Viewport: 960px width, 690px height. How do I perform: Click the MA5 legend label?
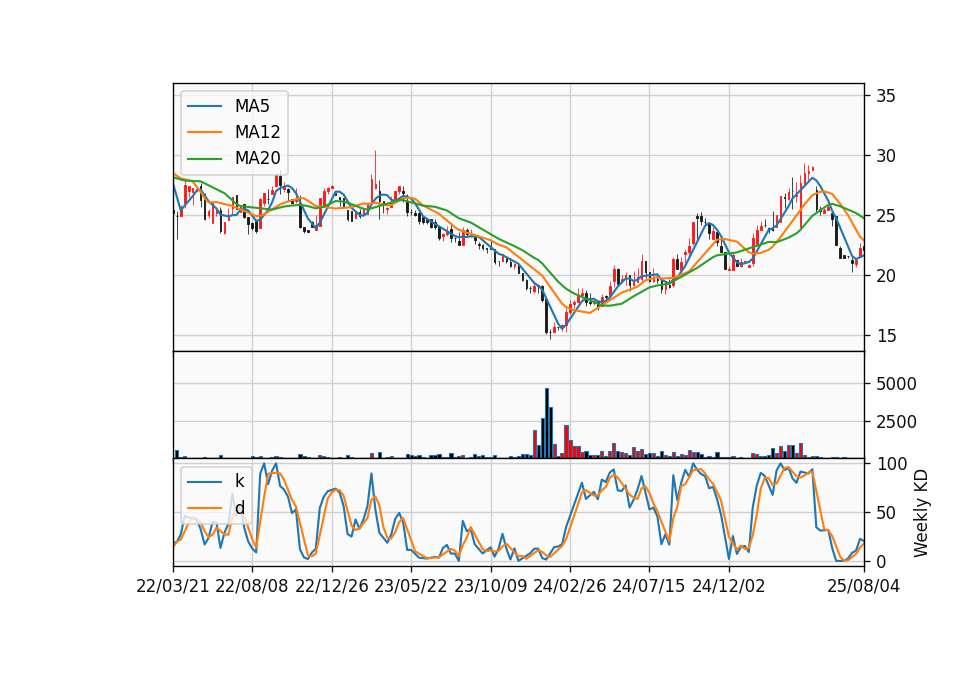(x=252, y=106)
